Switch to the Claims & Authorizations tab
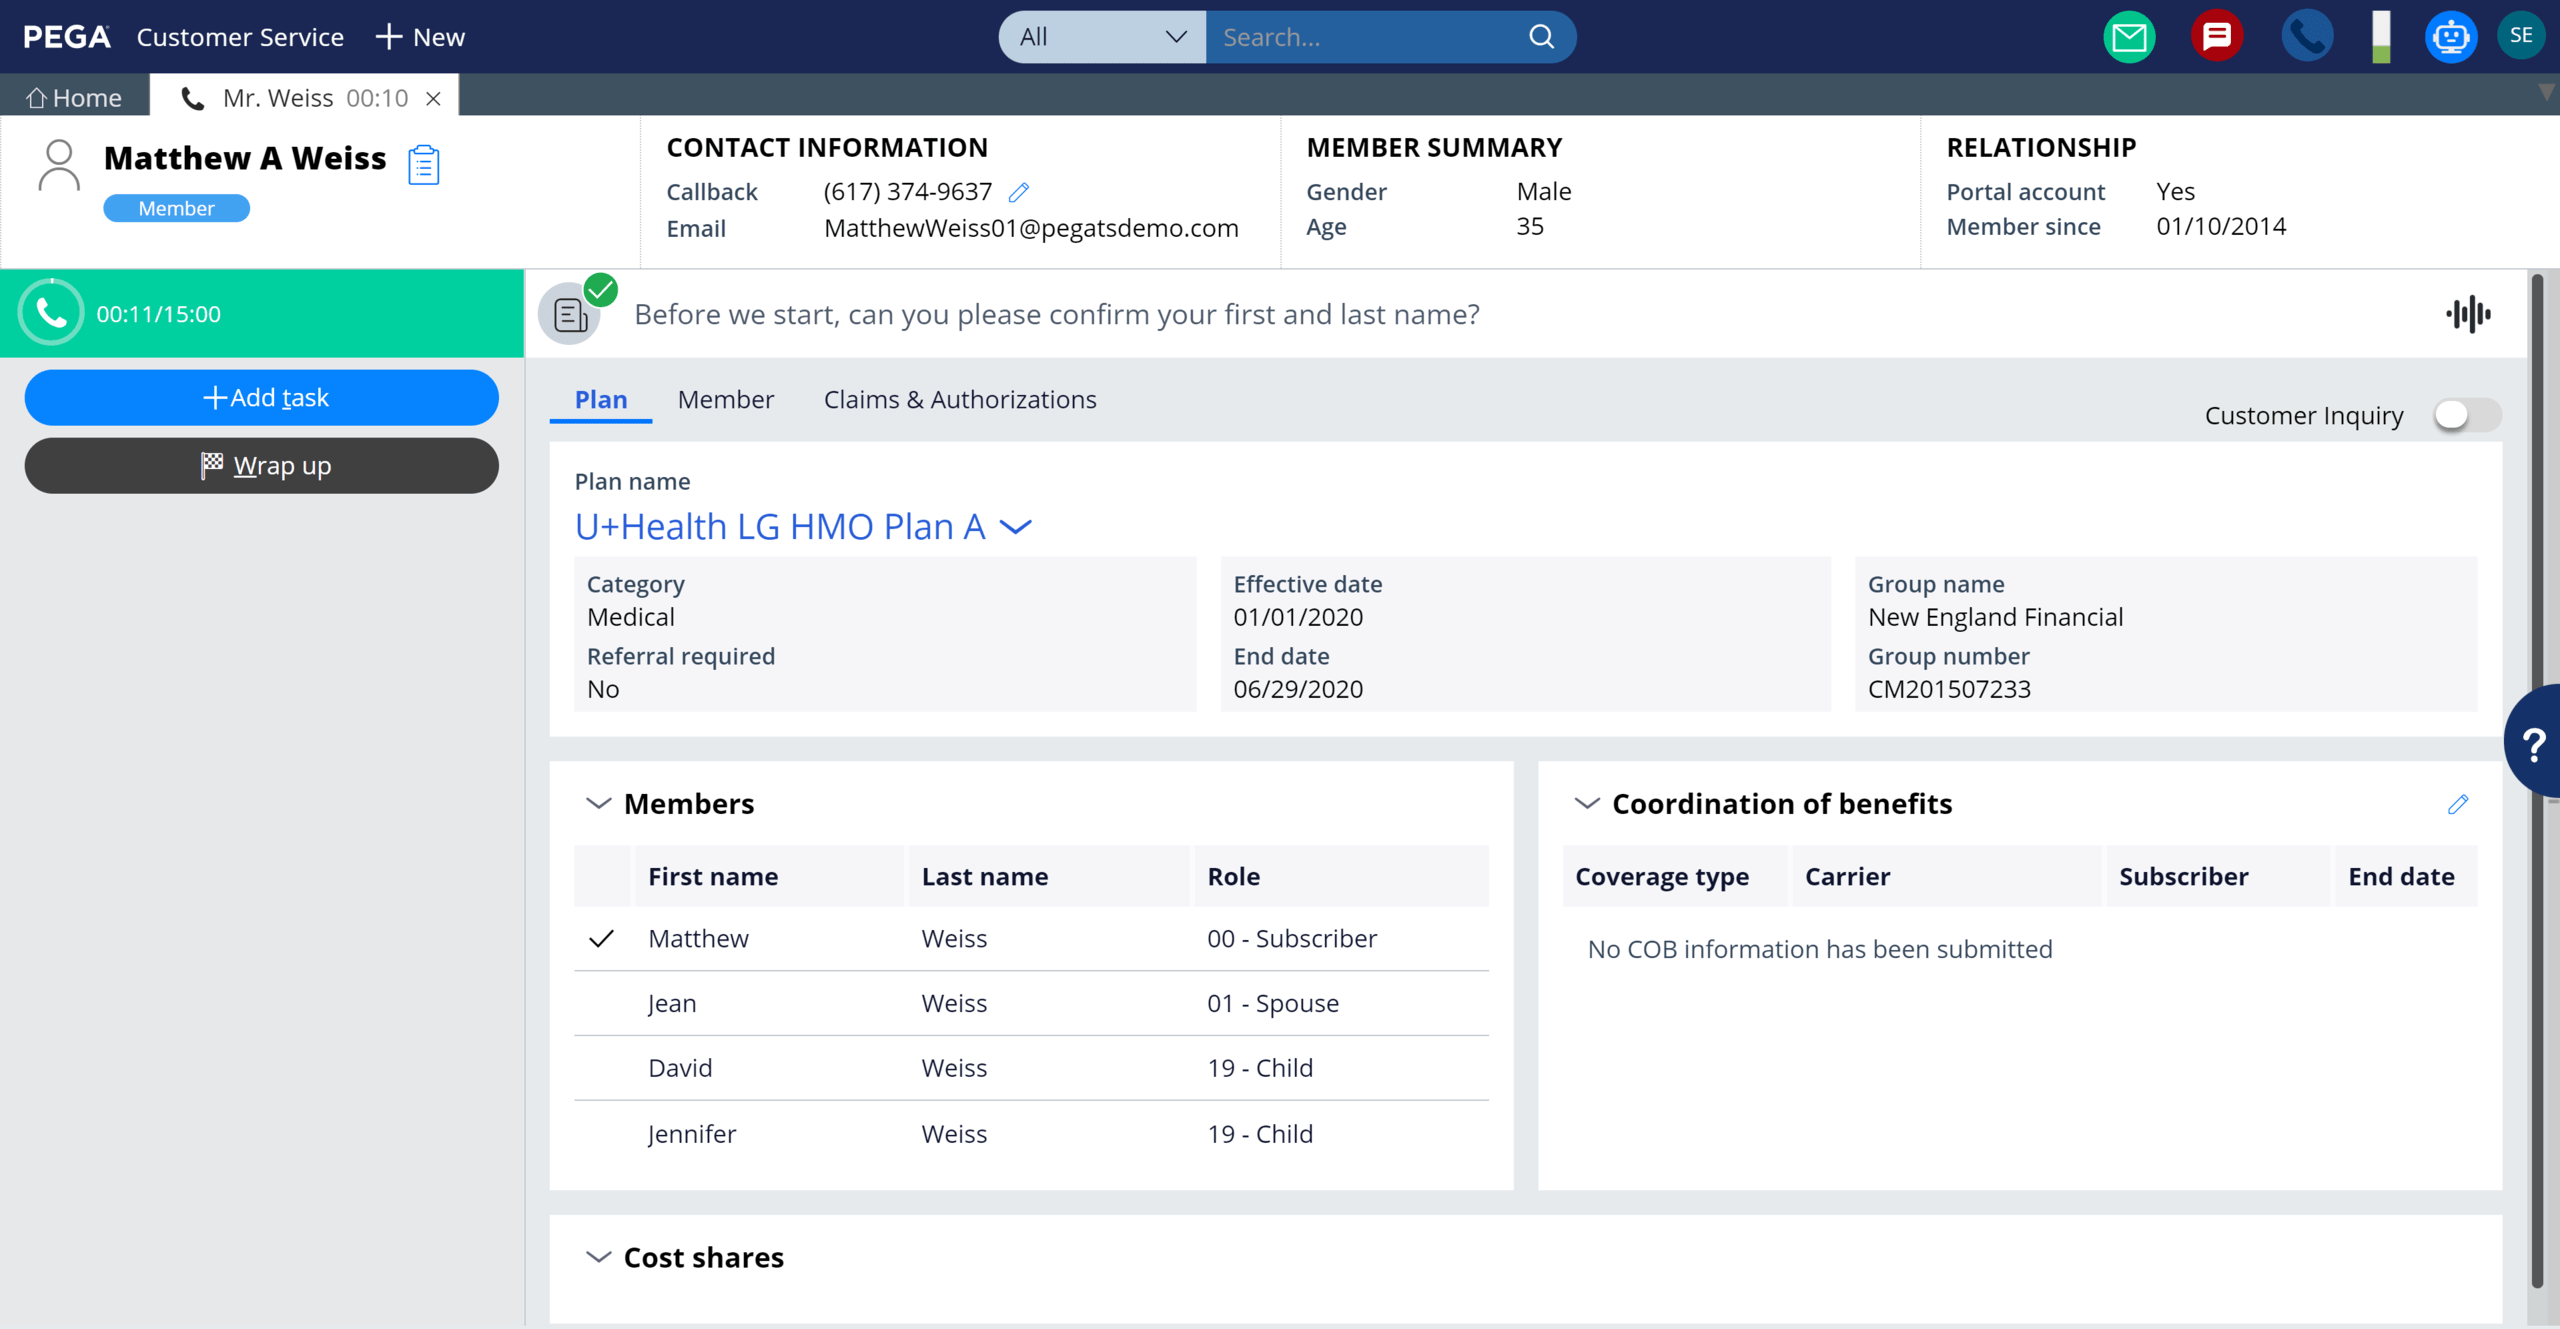The height and width of the screenshot is (1329, 2560). click(959, 400)
